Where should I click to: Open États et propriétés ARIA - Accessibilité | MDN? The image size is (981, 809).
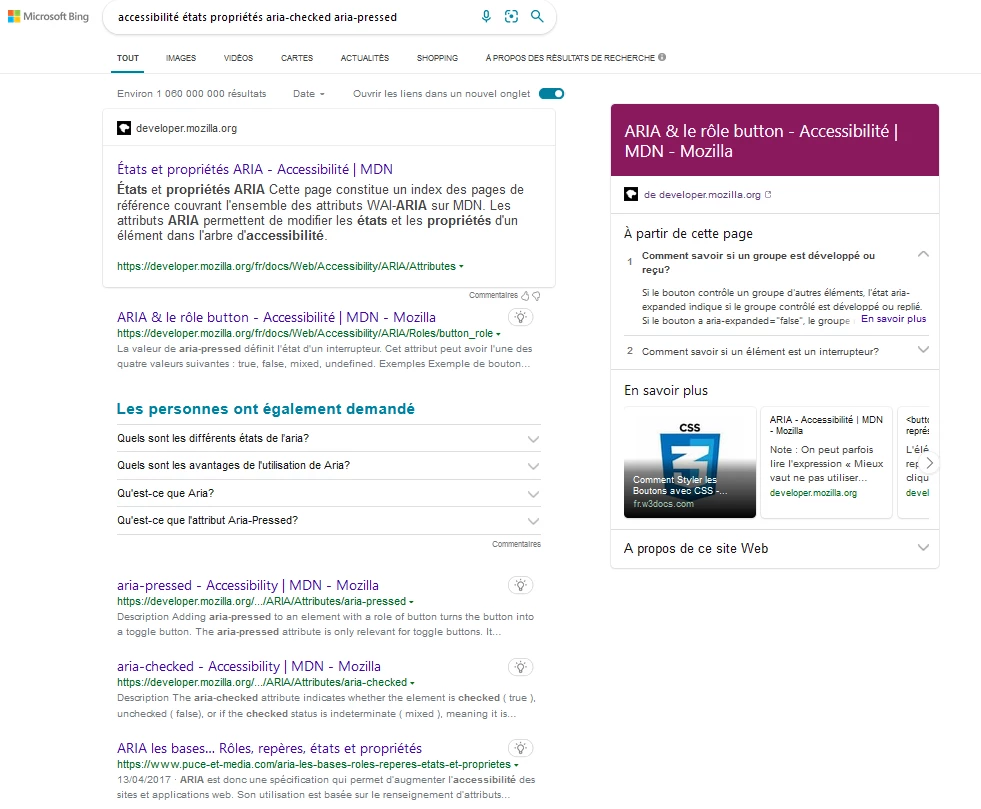255,169
